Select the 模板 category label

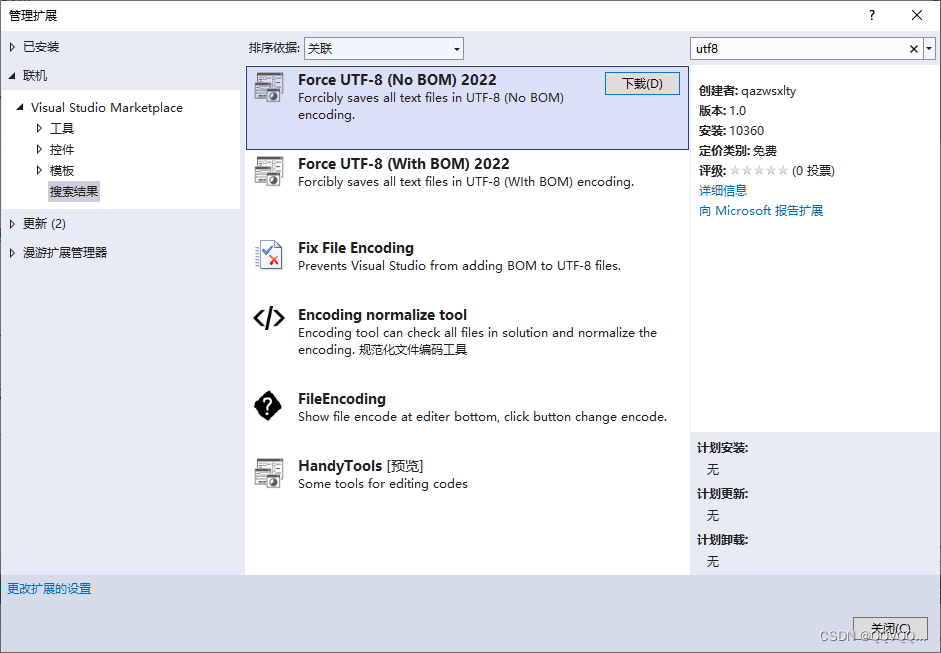coord(62,170)
